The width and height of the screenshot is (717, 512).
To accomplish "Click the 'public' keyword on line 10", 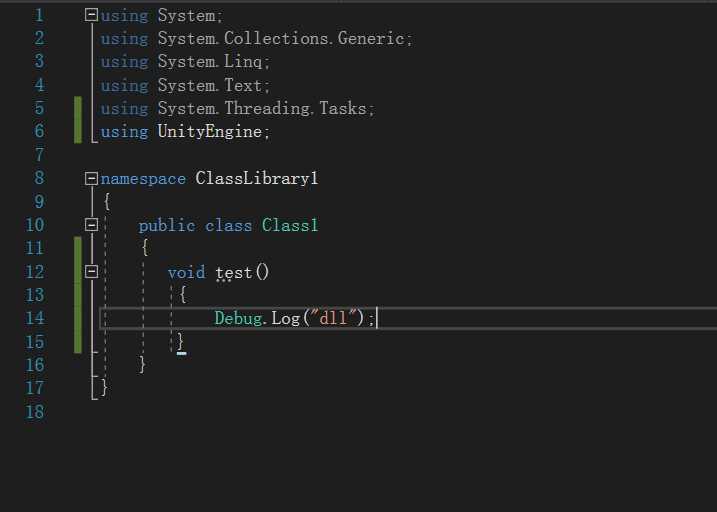I will tap(167, 225).
